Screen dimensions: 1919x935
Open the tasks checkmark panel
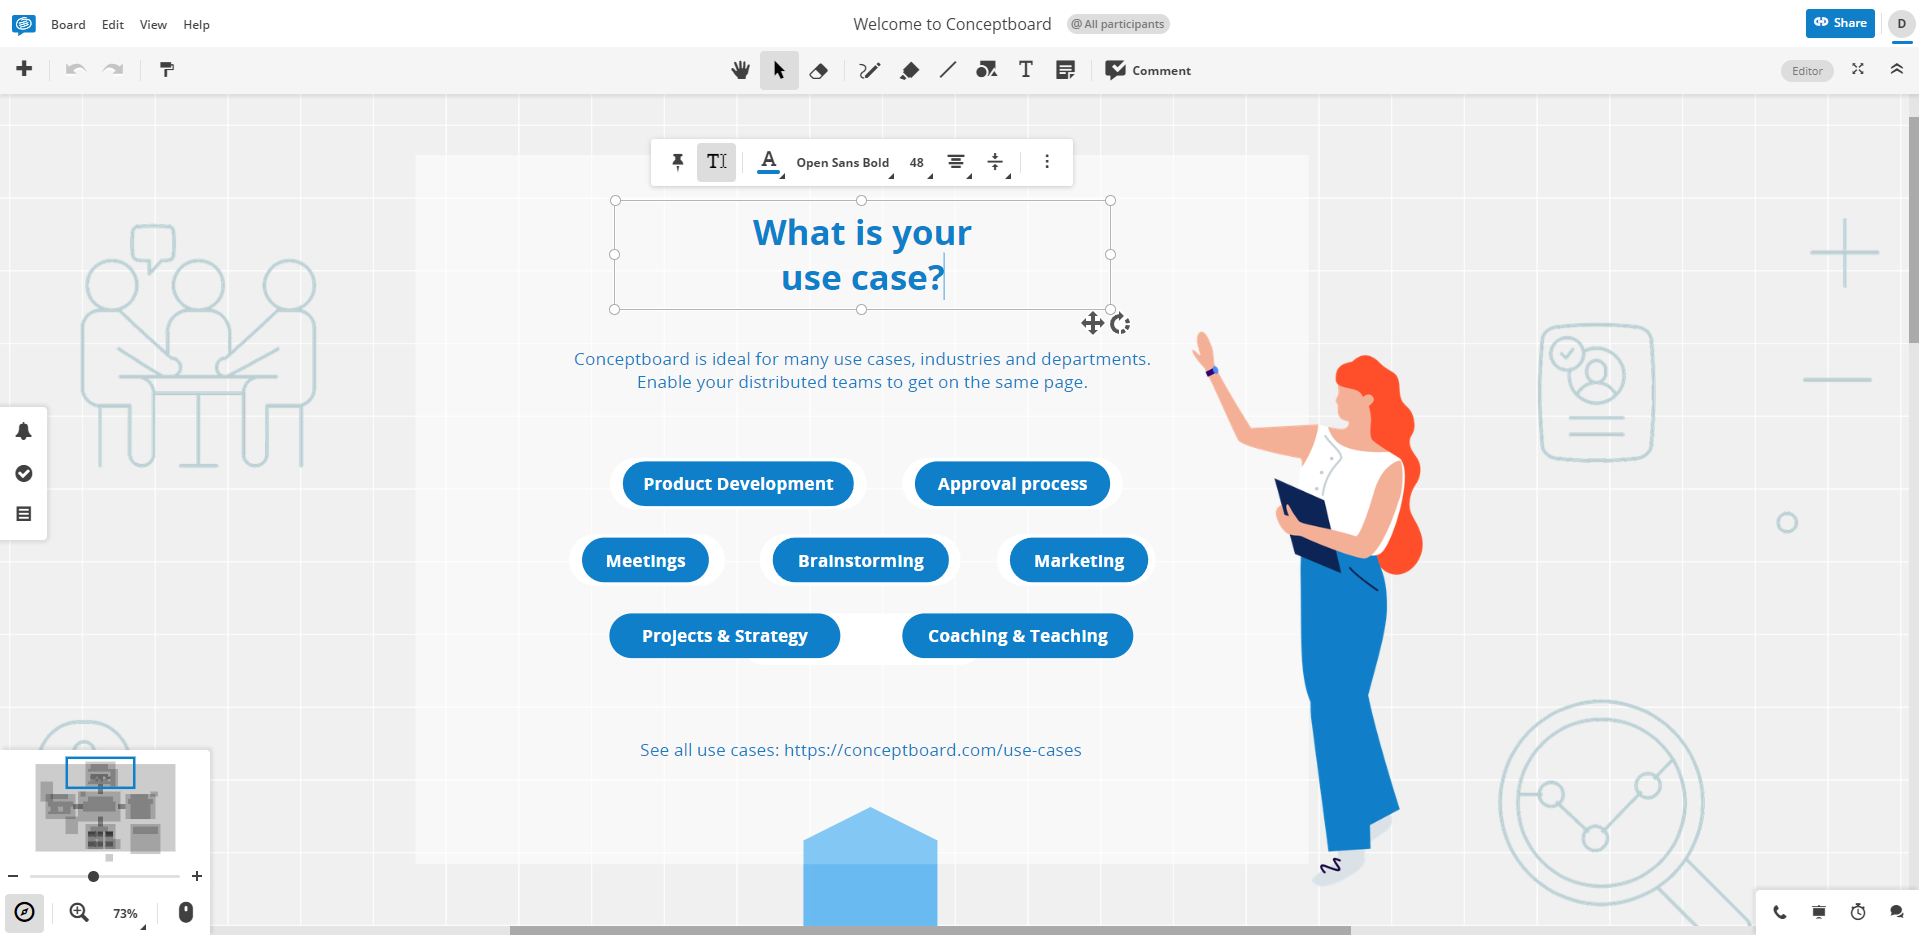coord(24,473)
